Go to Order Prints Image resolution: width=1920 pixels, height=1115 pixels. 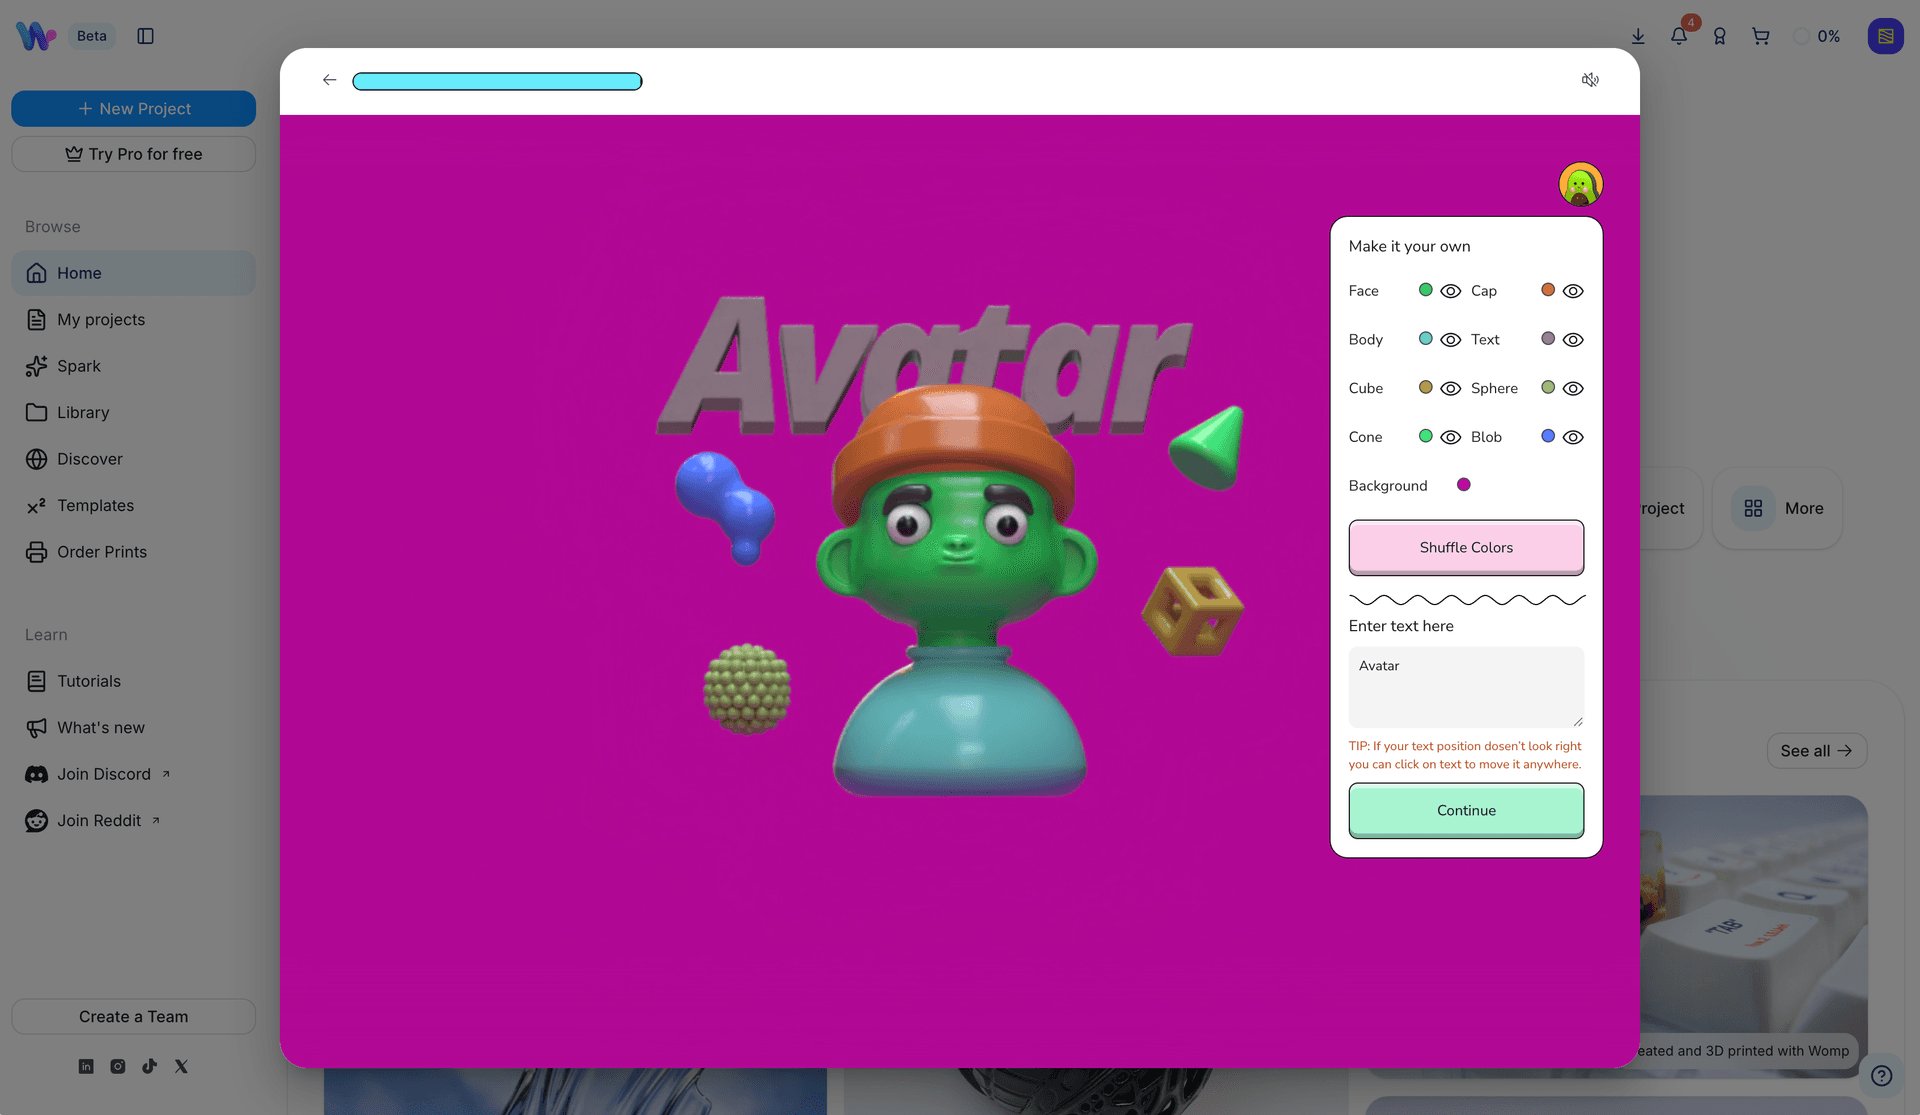(101, 551)
